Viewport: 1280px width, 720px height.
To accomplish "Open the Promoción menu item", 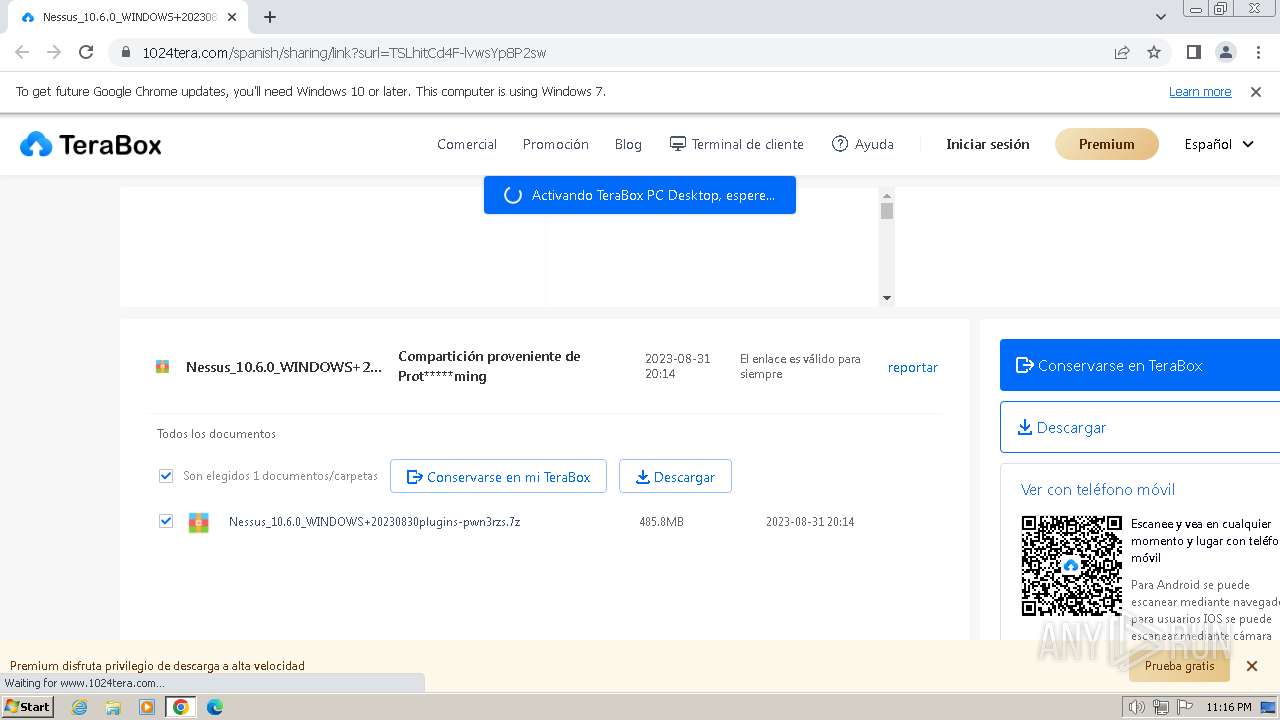I will (556, 144).
